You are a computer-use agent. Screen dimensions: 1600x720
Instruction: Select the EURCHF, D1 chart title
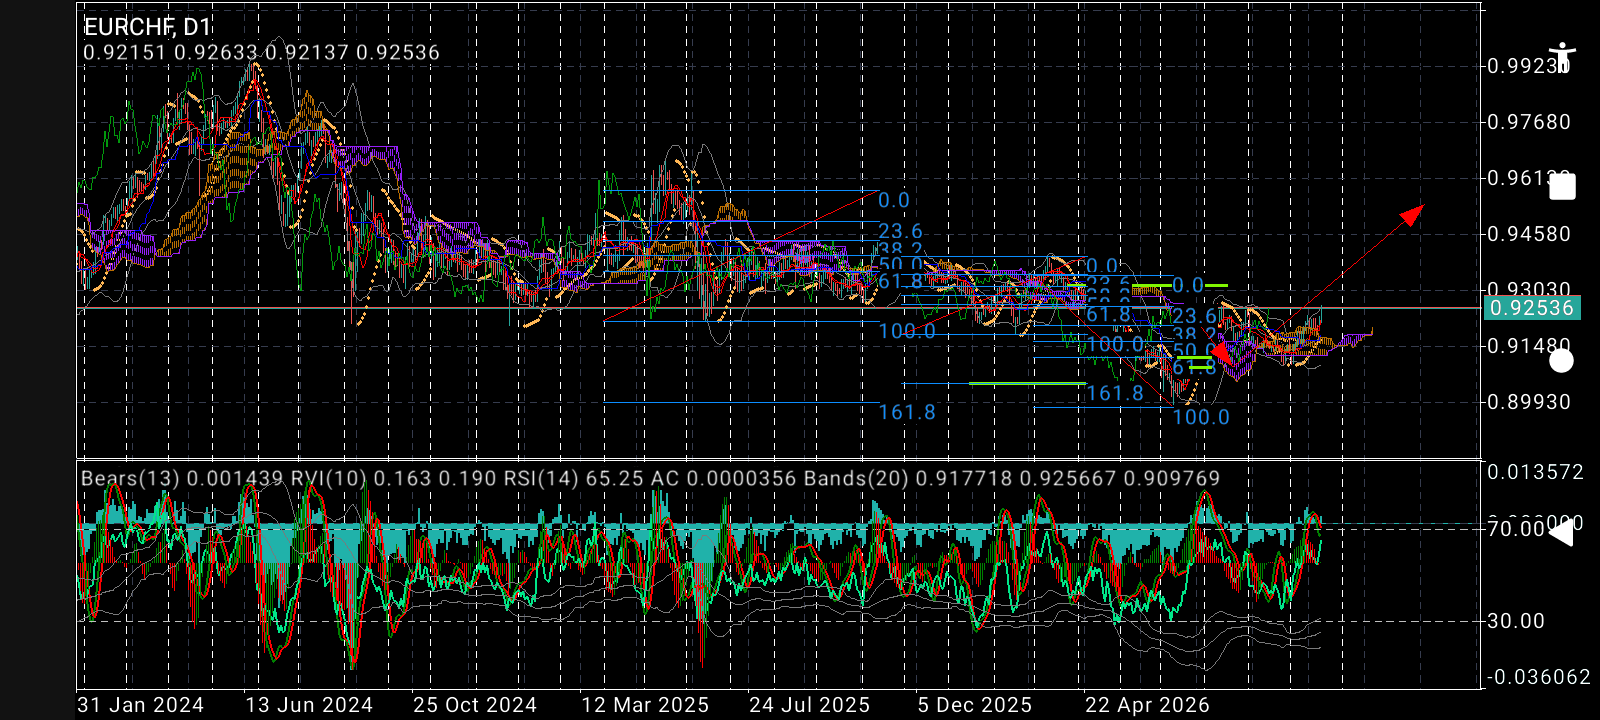pos(148,27)
